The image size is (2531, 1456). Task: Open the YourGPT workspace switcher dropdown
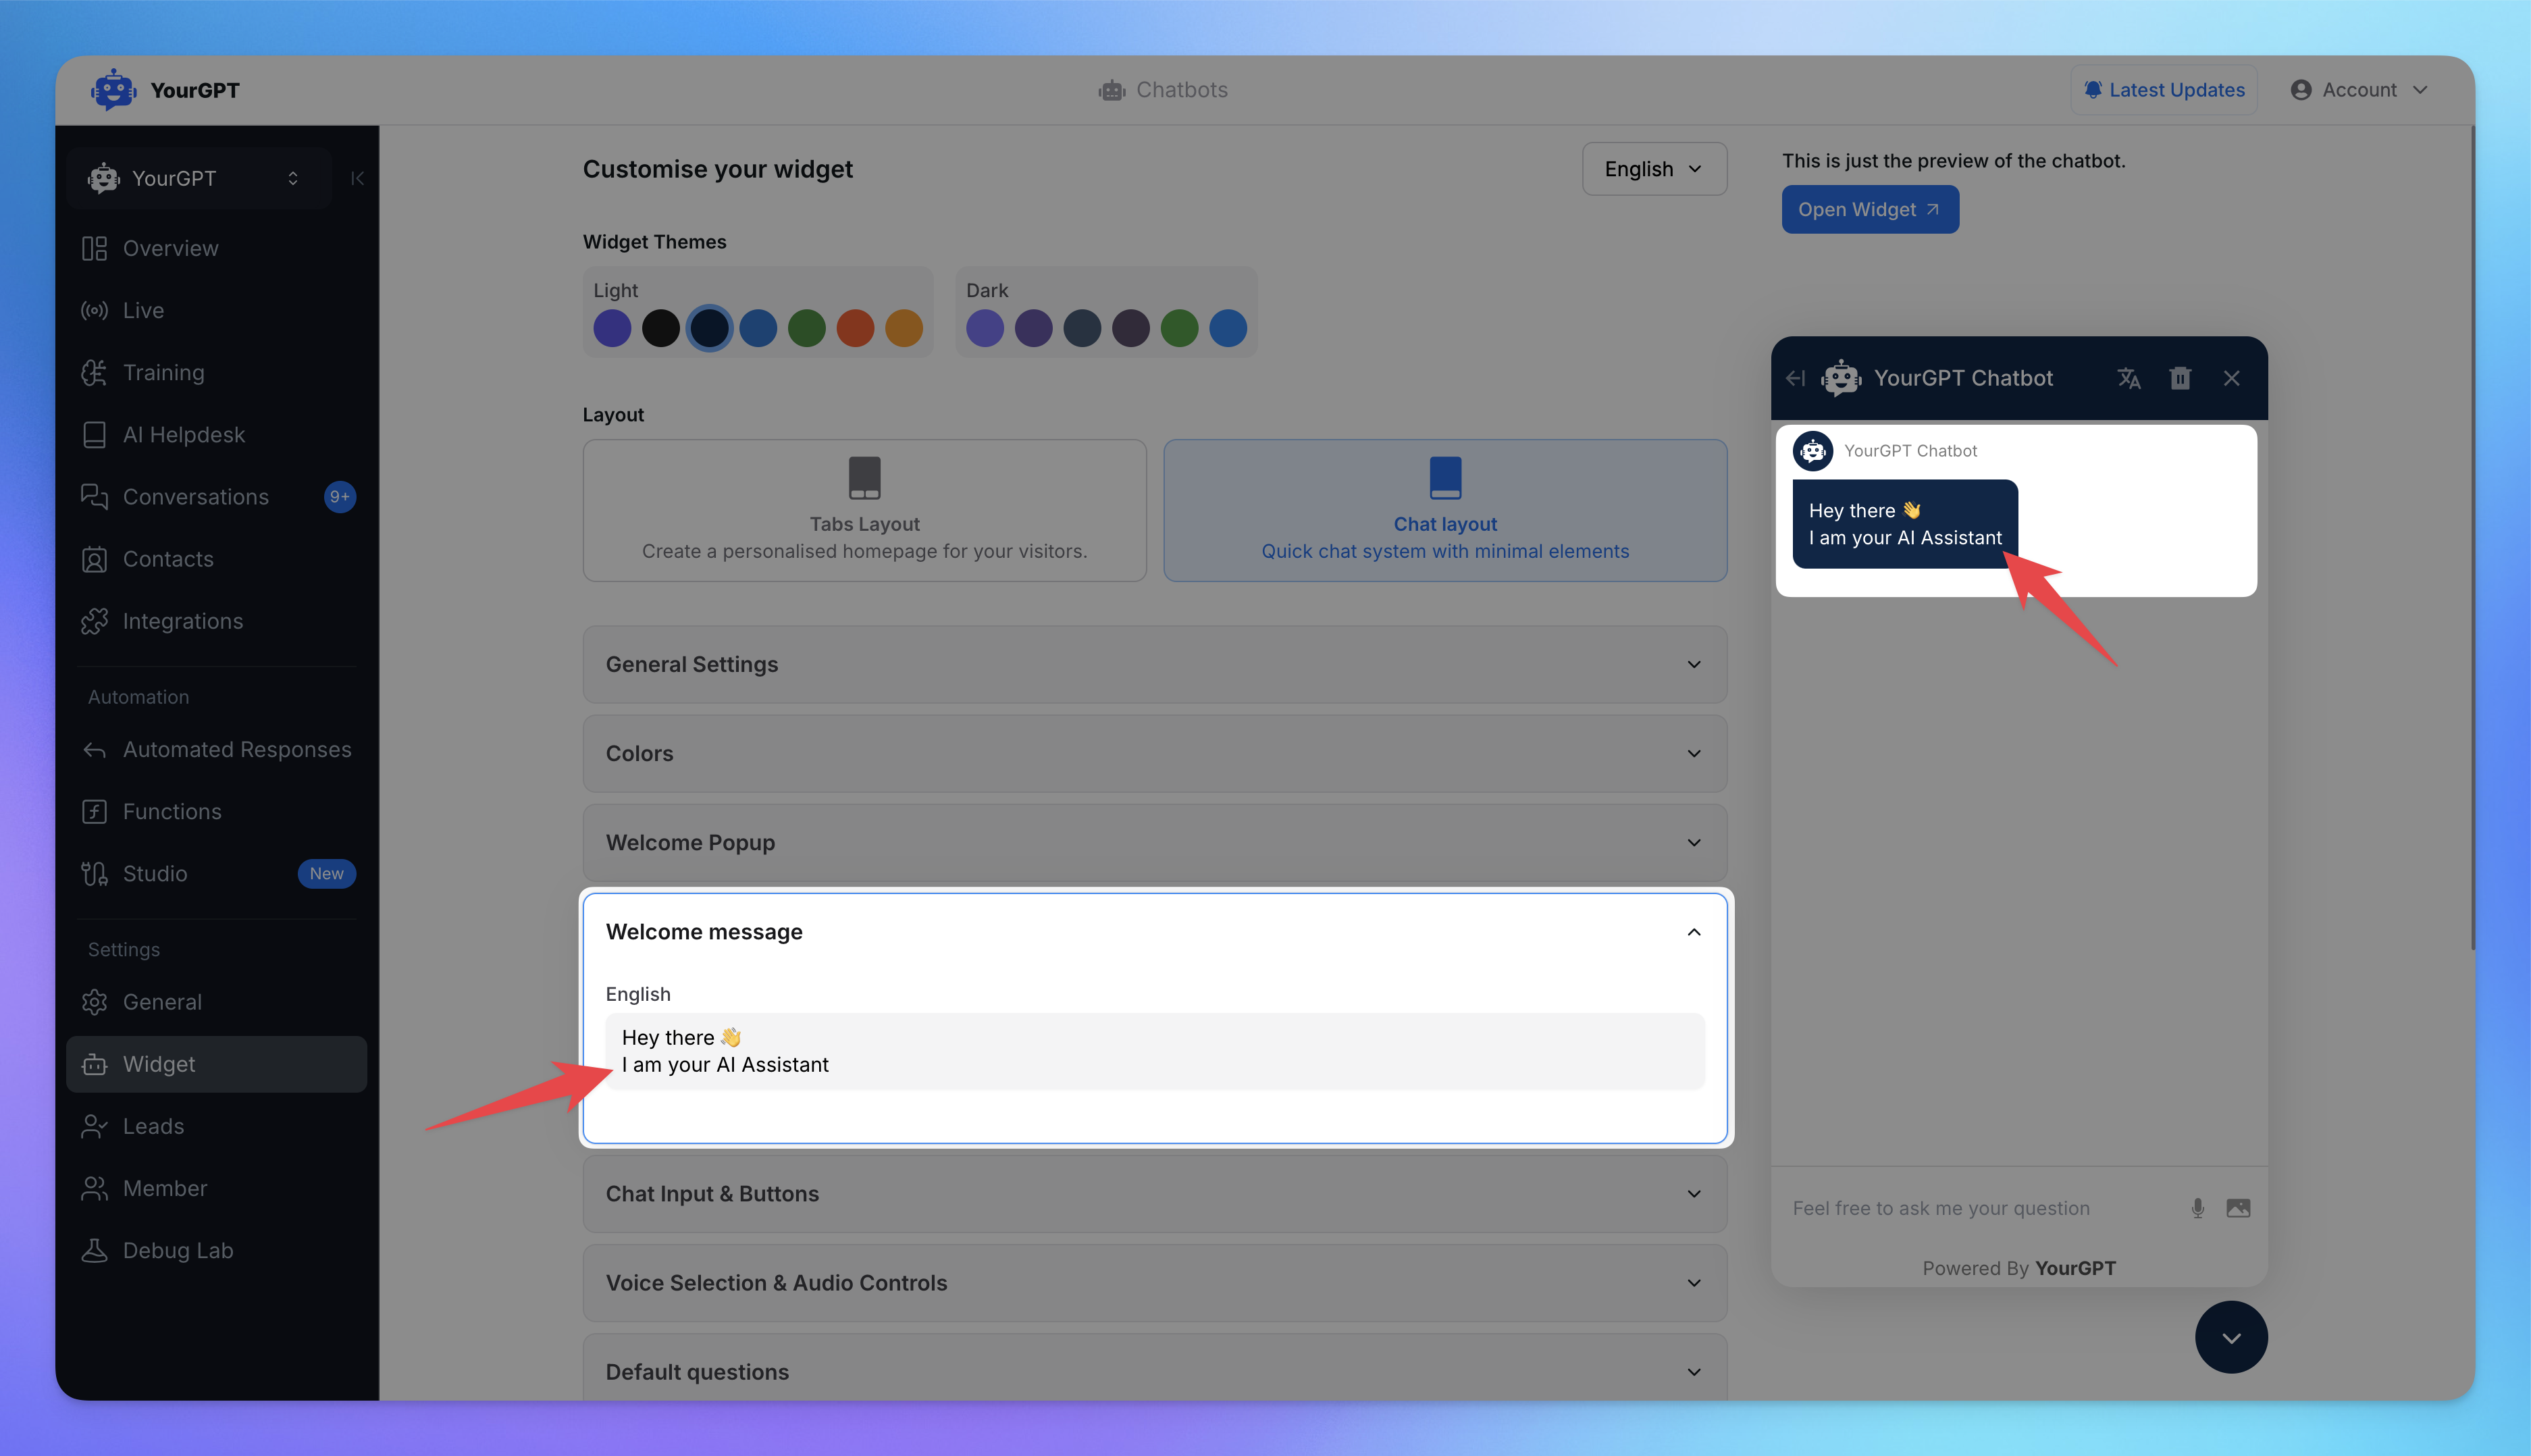click(199, 178)
